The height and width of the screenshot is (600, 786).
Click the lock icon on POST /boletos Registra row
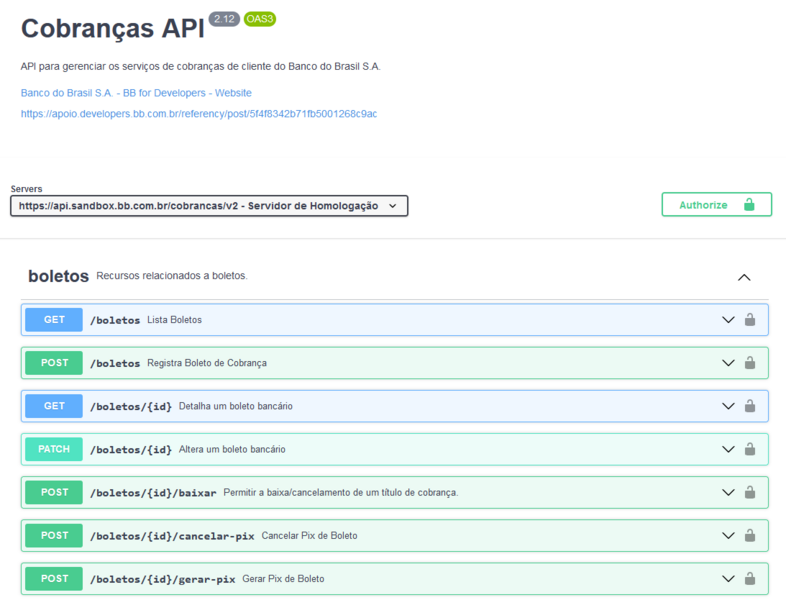tap(749, 363)
